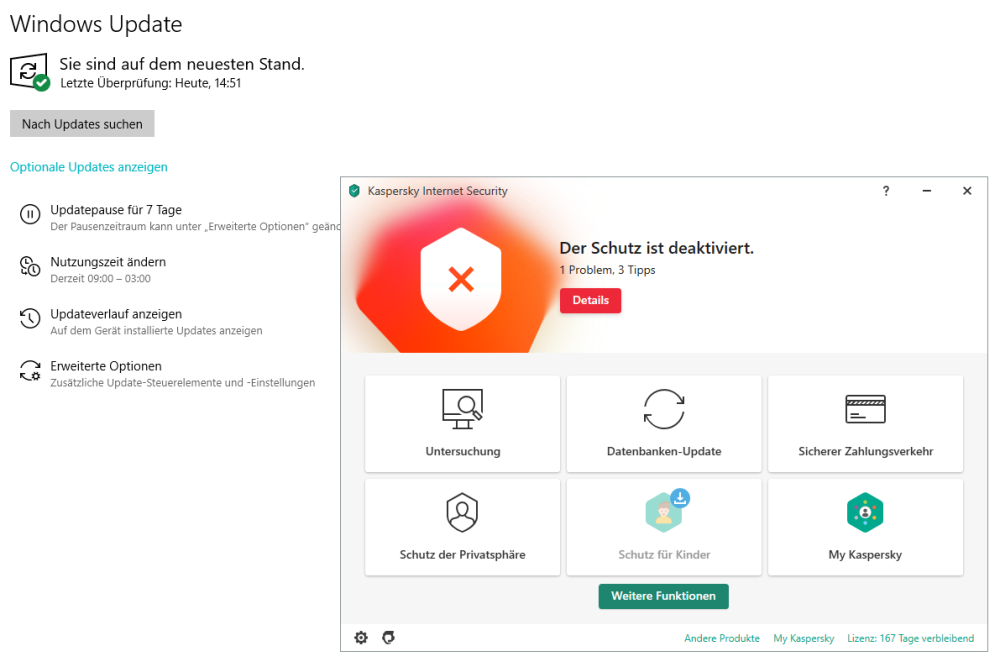Viewport: 1000px width, 667px height.
Task: Open Sicherer Zahlungsverkehr tile
Action: [865, 423]
